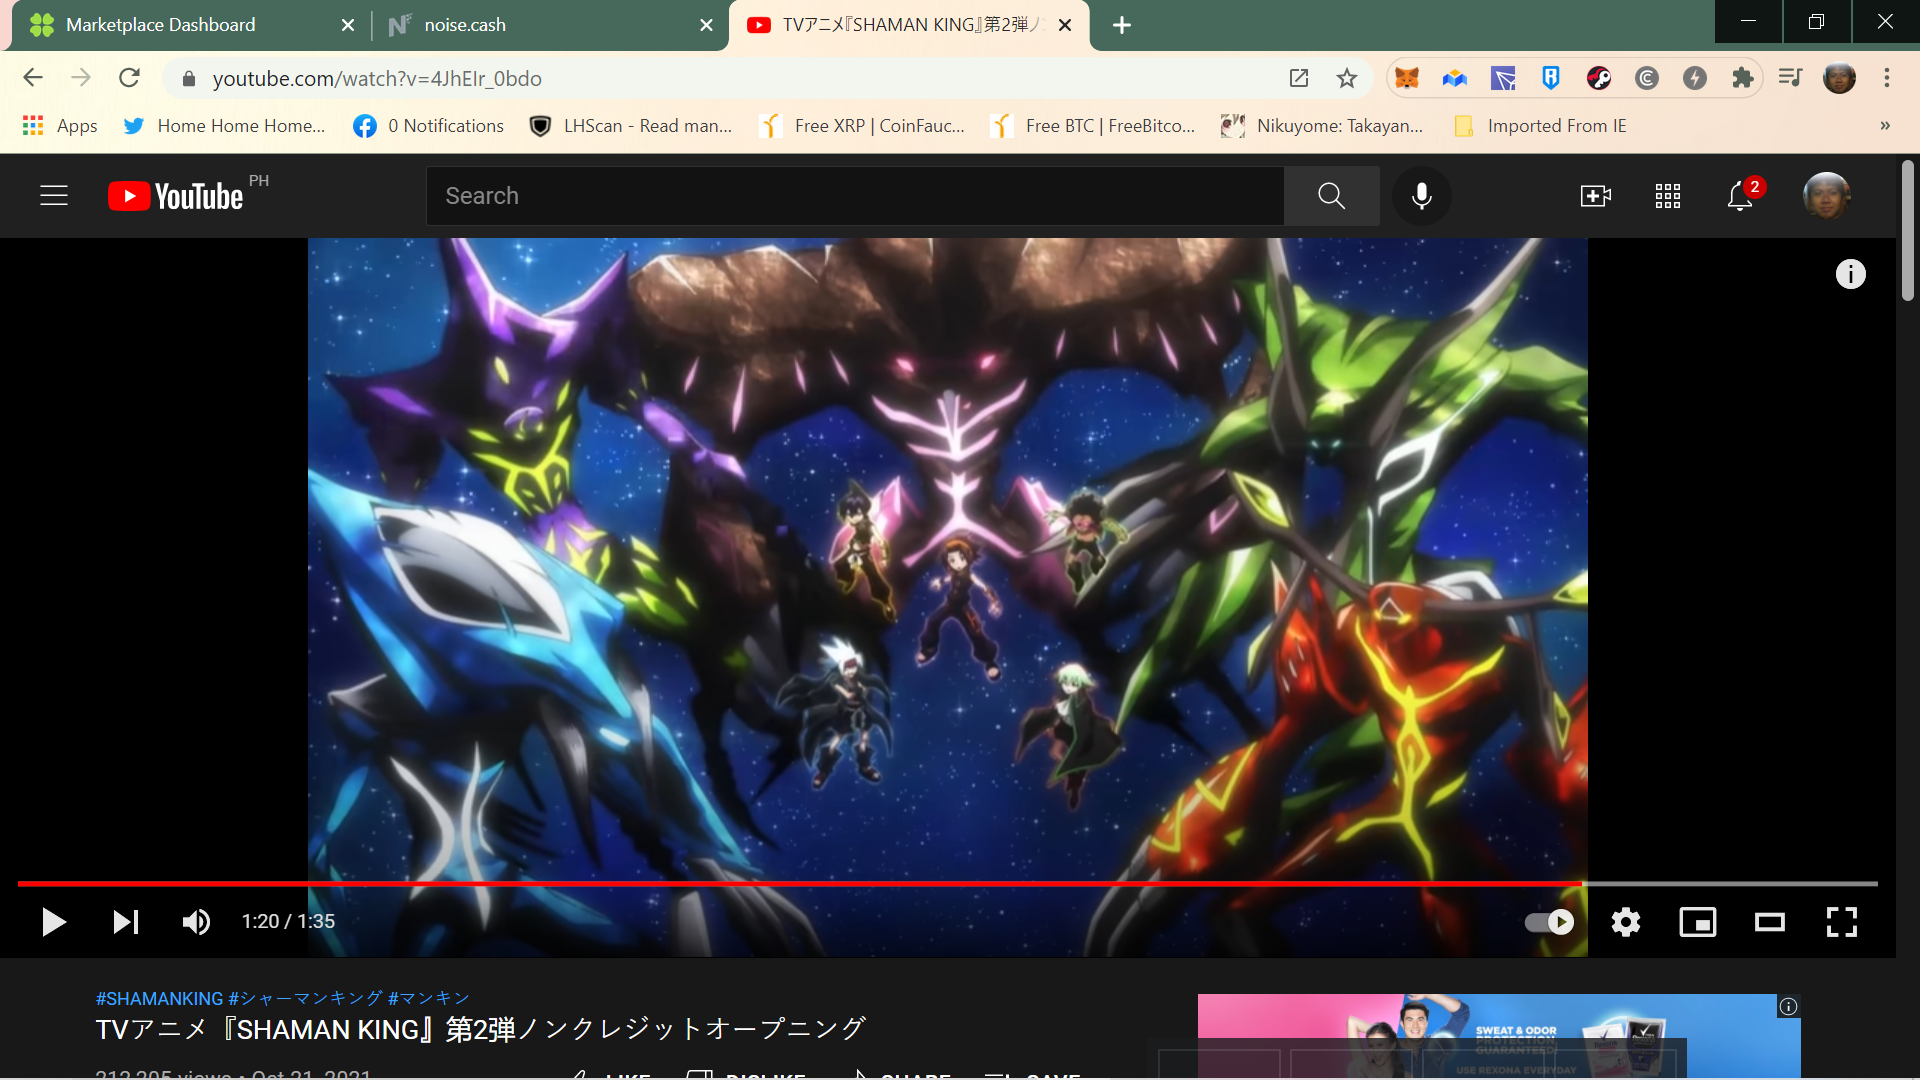Open the #シャーマンキング hashtag link
The width and height of the screenshot is (1920, 1080).
[305, 998]
